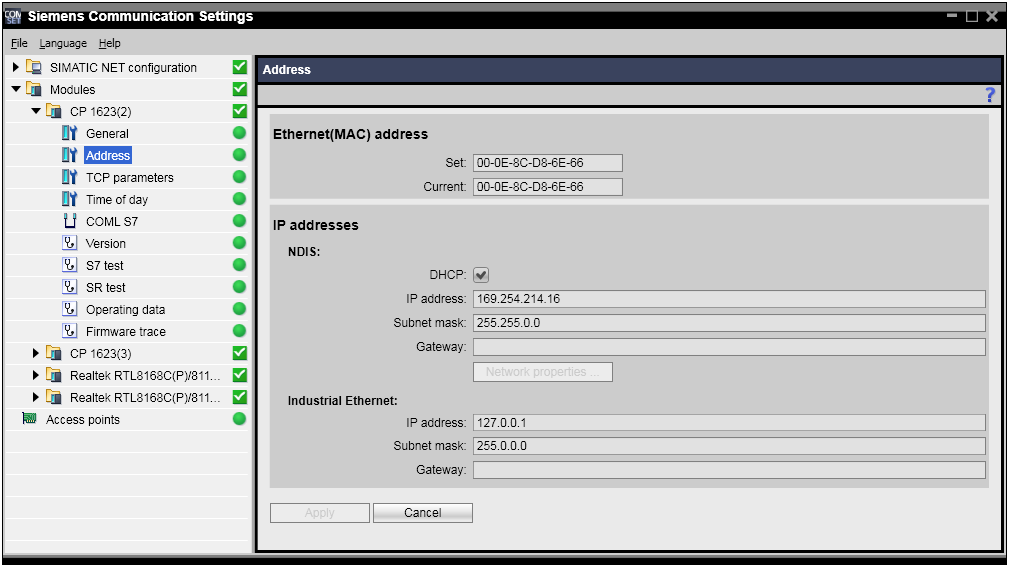Click the COML S7 connector icon
Image resolution: width=1009 pixels, height=567 pixels.
pos(69,221)
